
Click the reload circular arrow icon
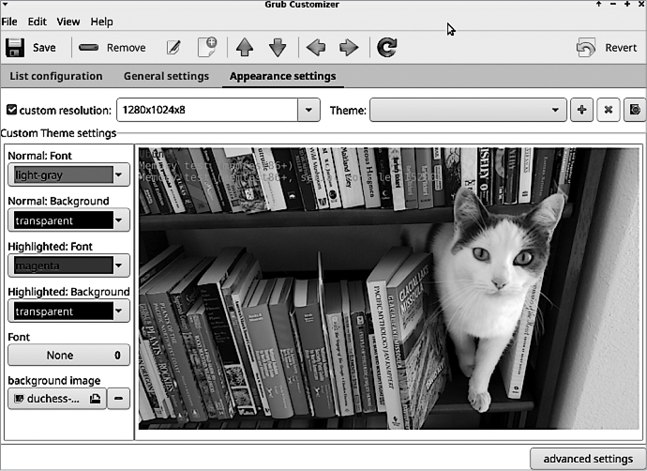[x=387, y=47]
